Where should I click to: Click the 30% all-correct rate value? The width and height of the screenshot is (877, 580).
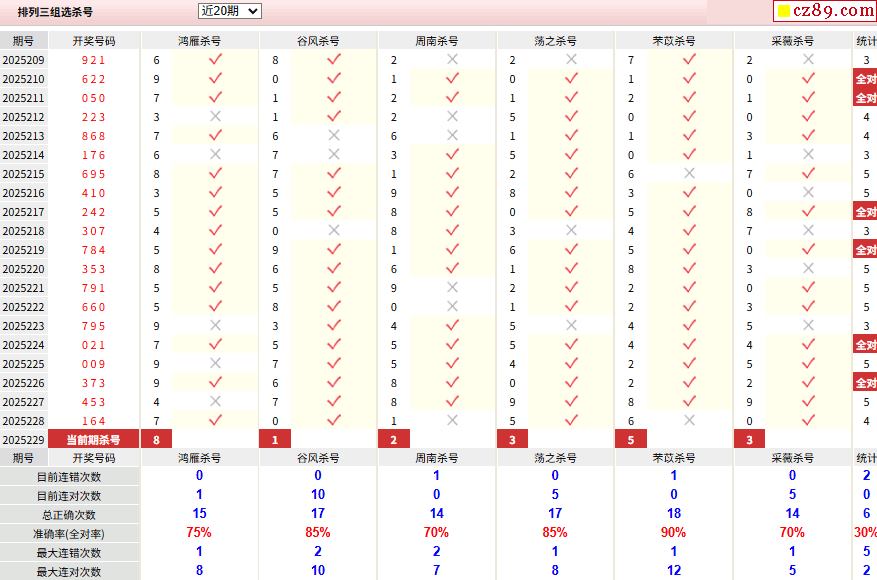[865, 532]
